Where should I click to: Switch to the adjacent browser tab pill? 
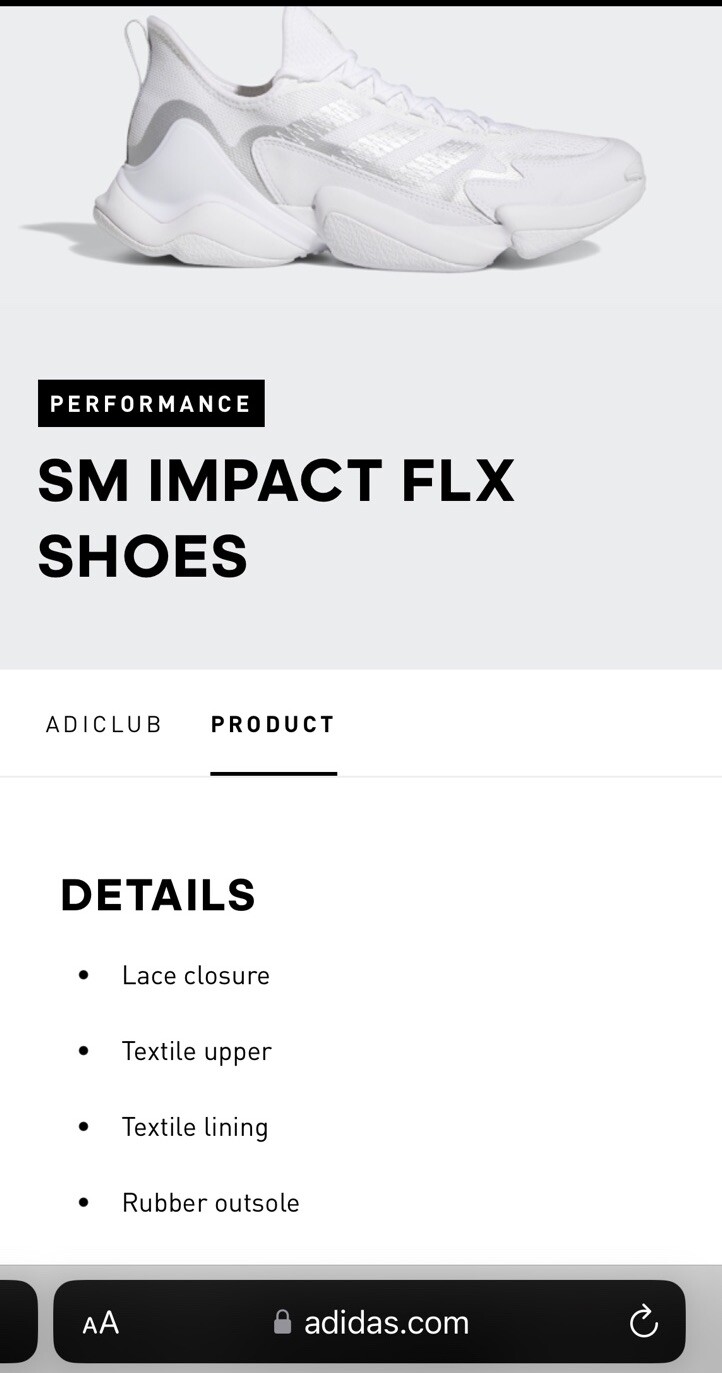17,1322
